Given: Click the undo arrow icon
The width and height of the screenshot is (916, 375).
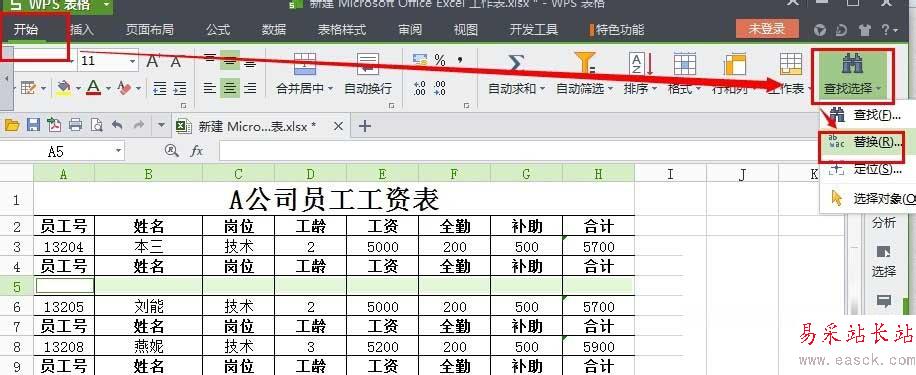Looking at the screenshot, I should click(x=117, y=125).
